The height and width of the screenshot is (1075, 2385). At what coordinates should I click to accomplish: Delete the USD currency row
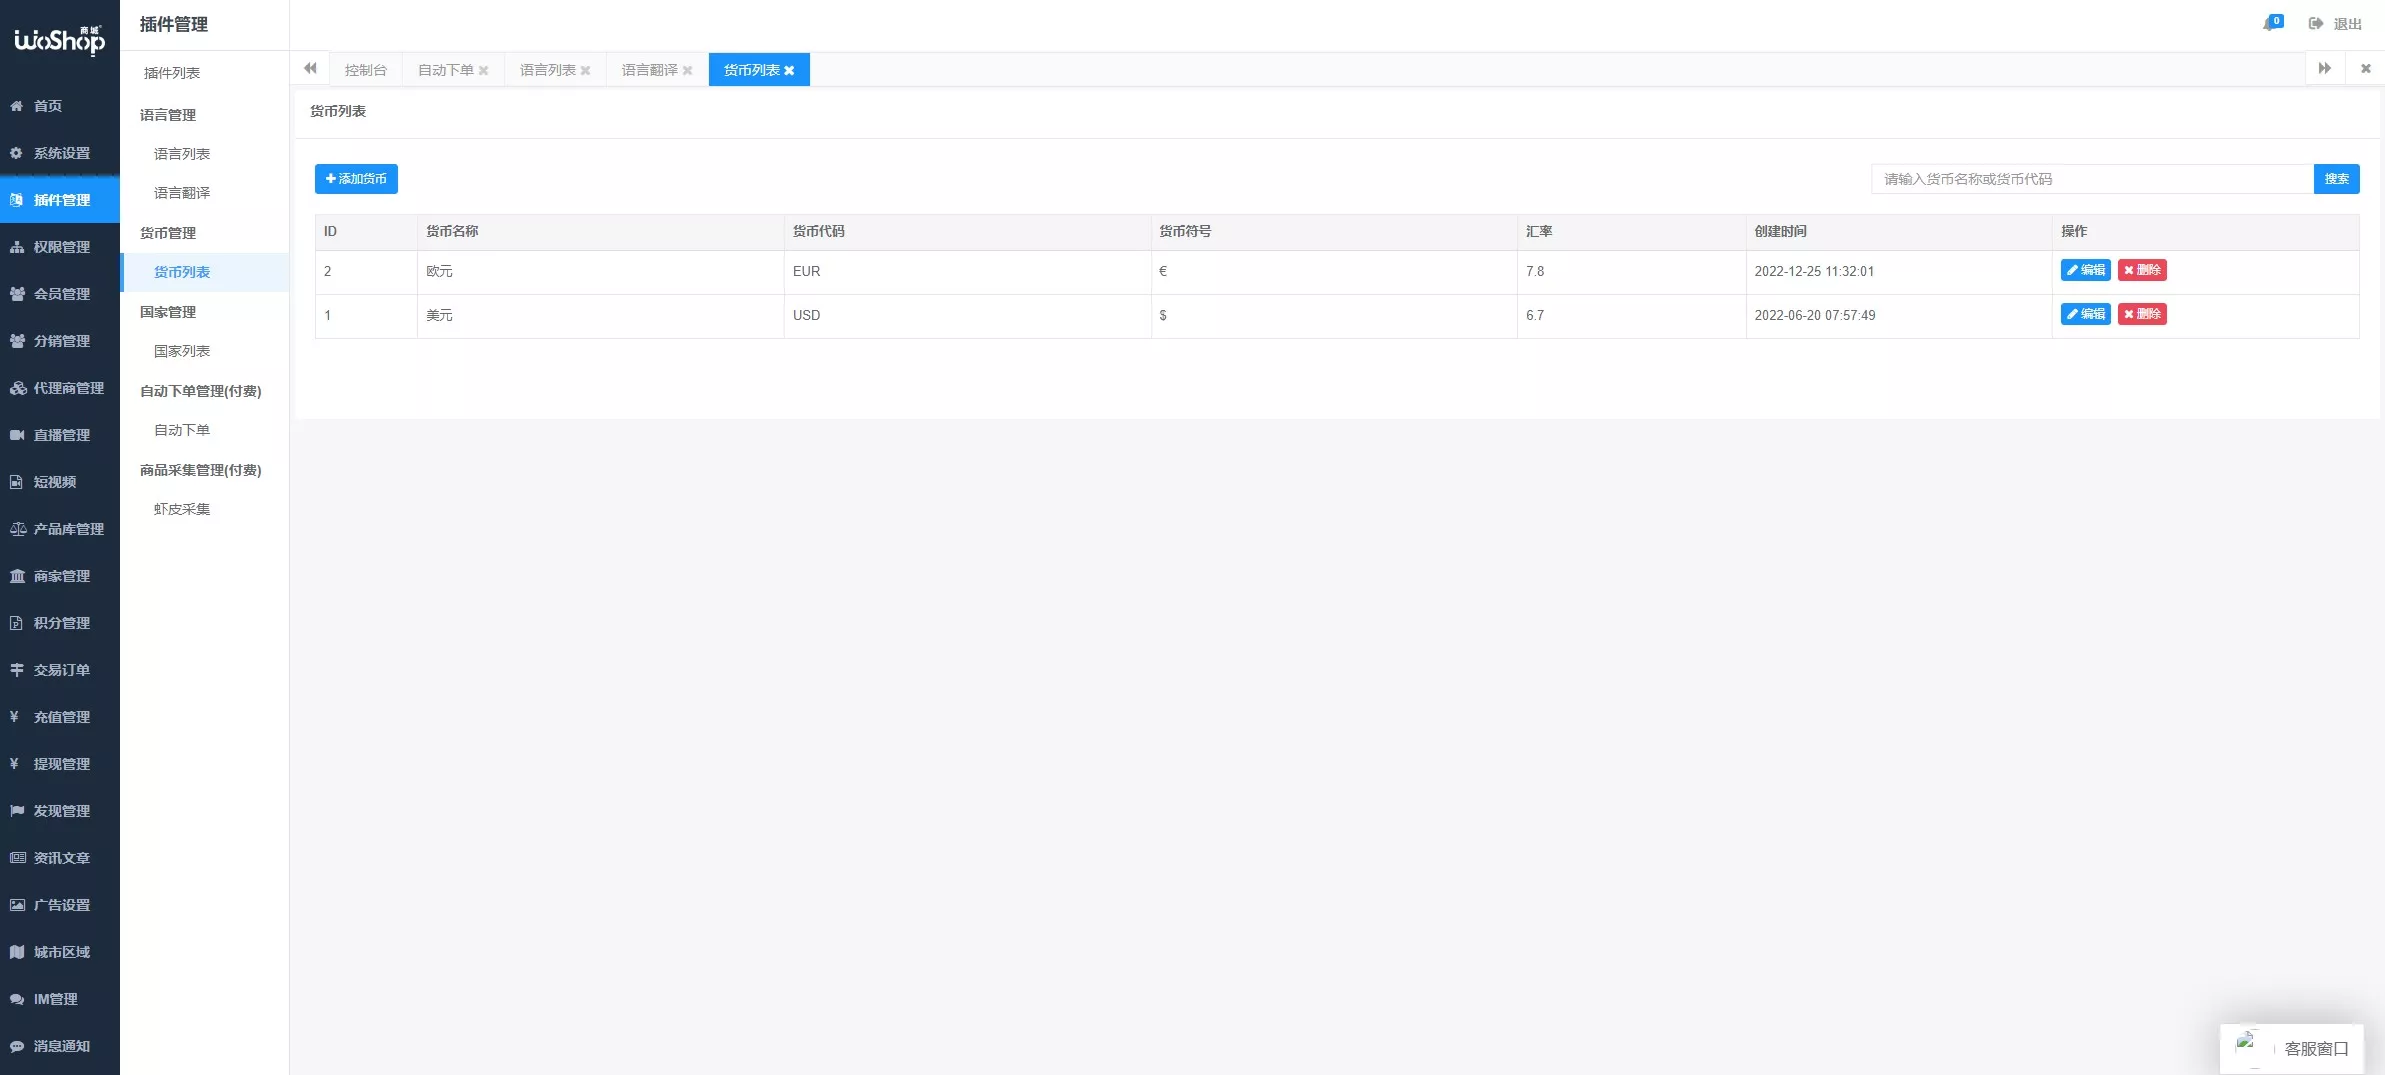pyautogui.click(x=2142, y=314)
